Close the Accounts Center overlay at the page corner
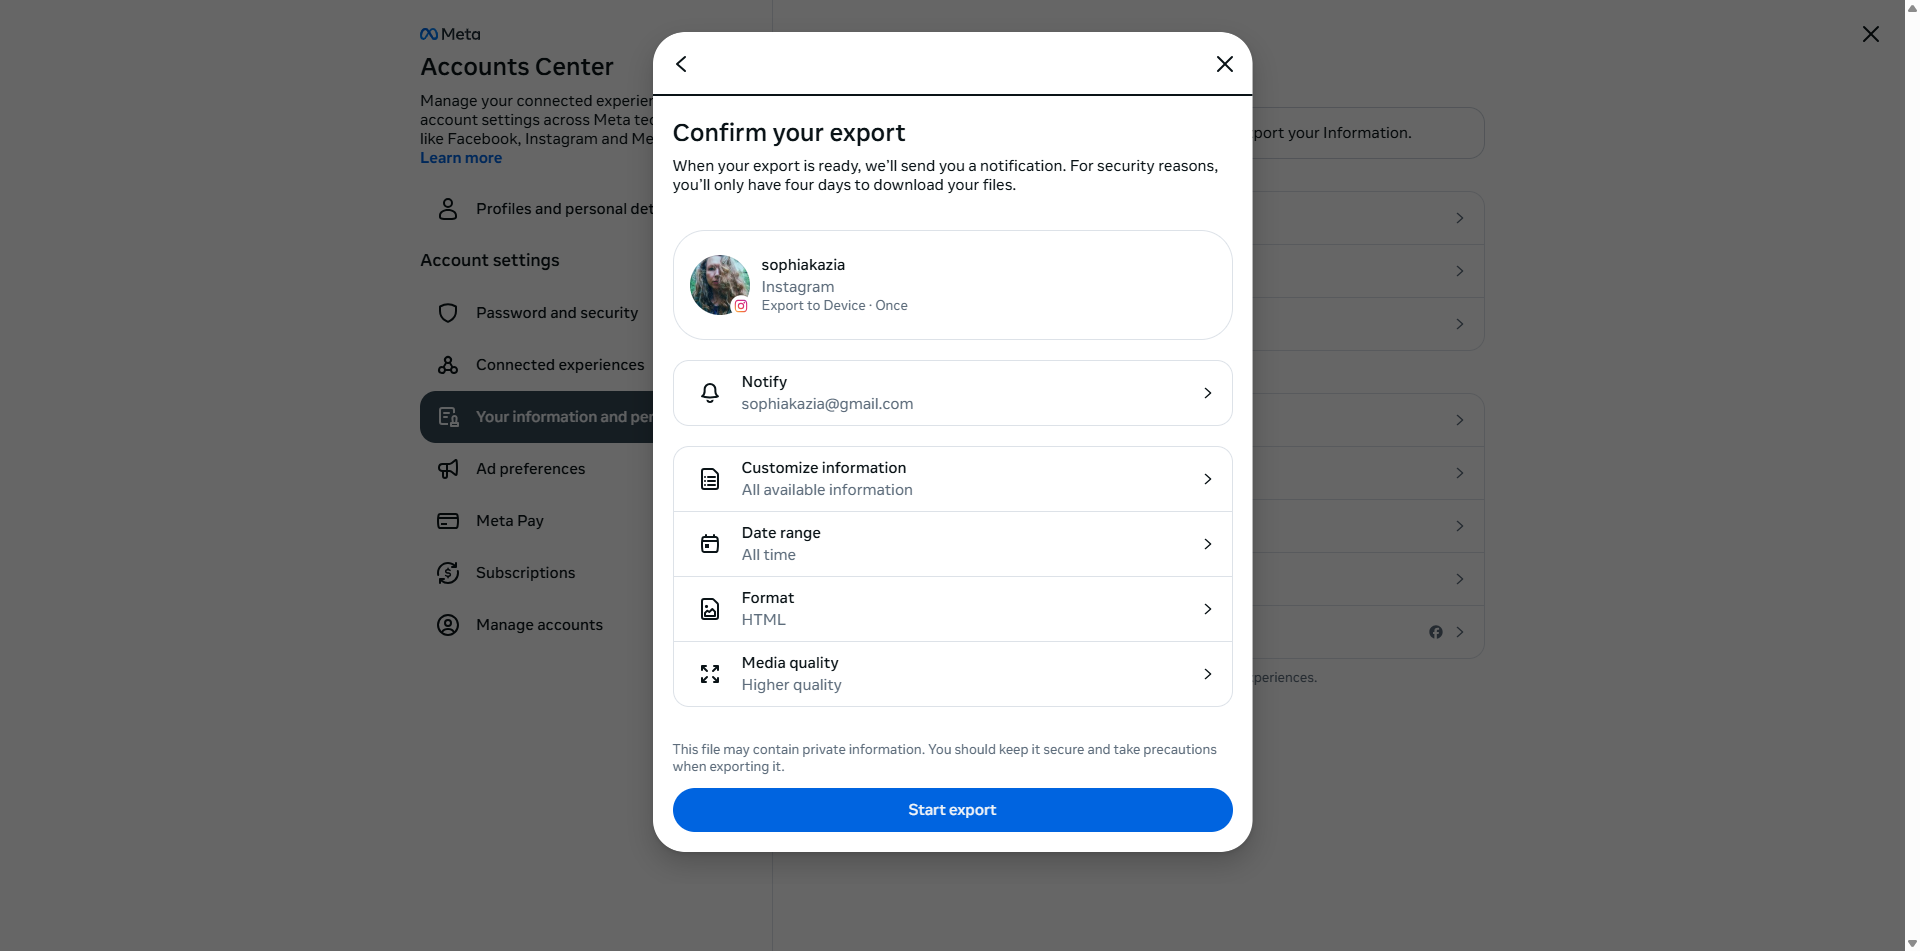1920x951 pixels. [1870, 34]
